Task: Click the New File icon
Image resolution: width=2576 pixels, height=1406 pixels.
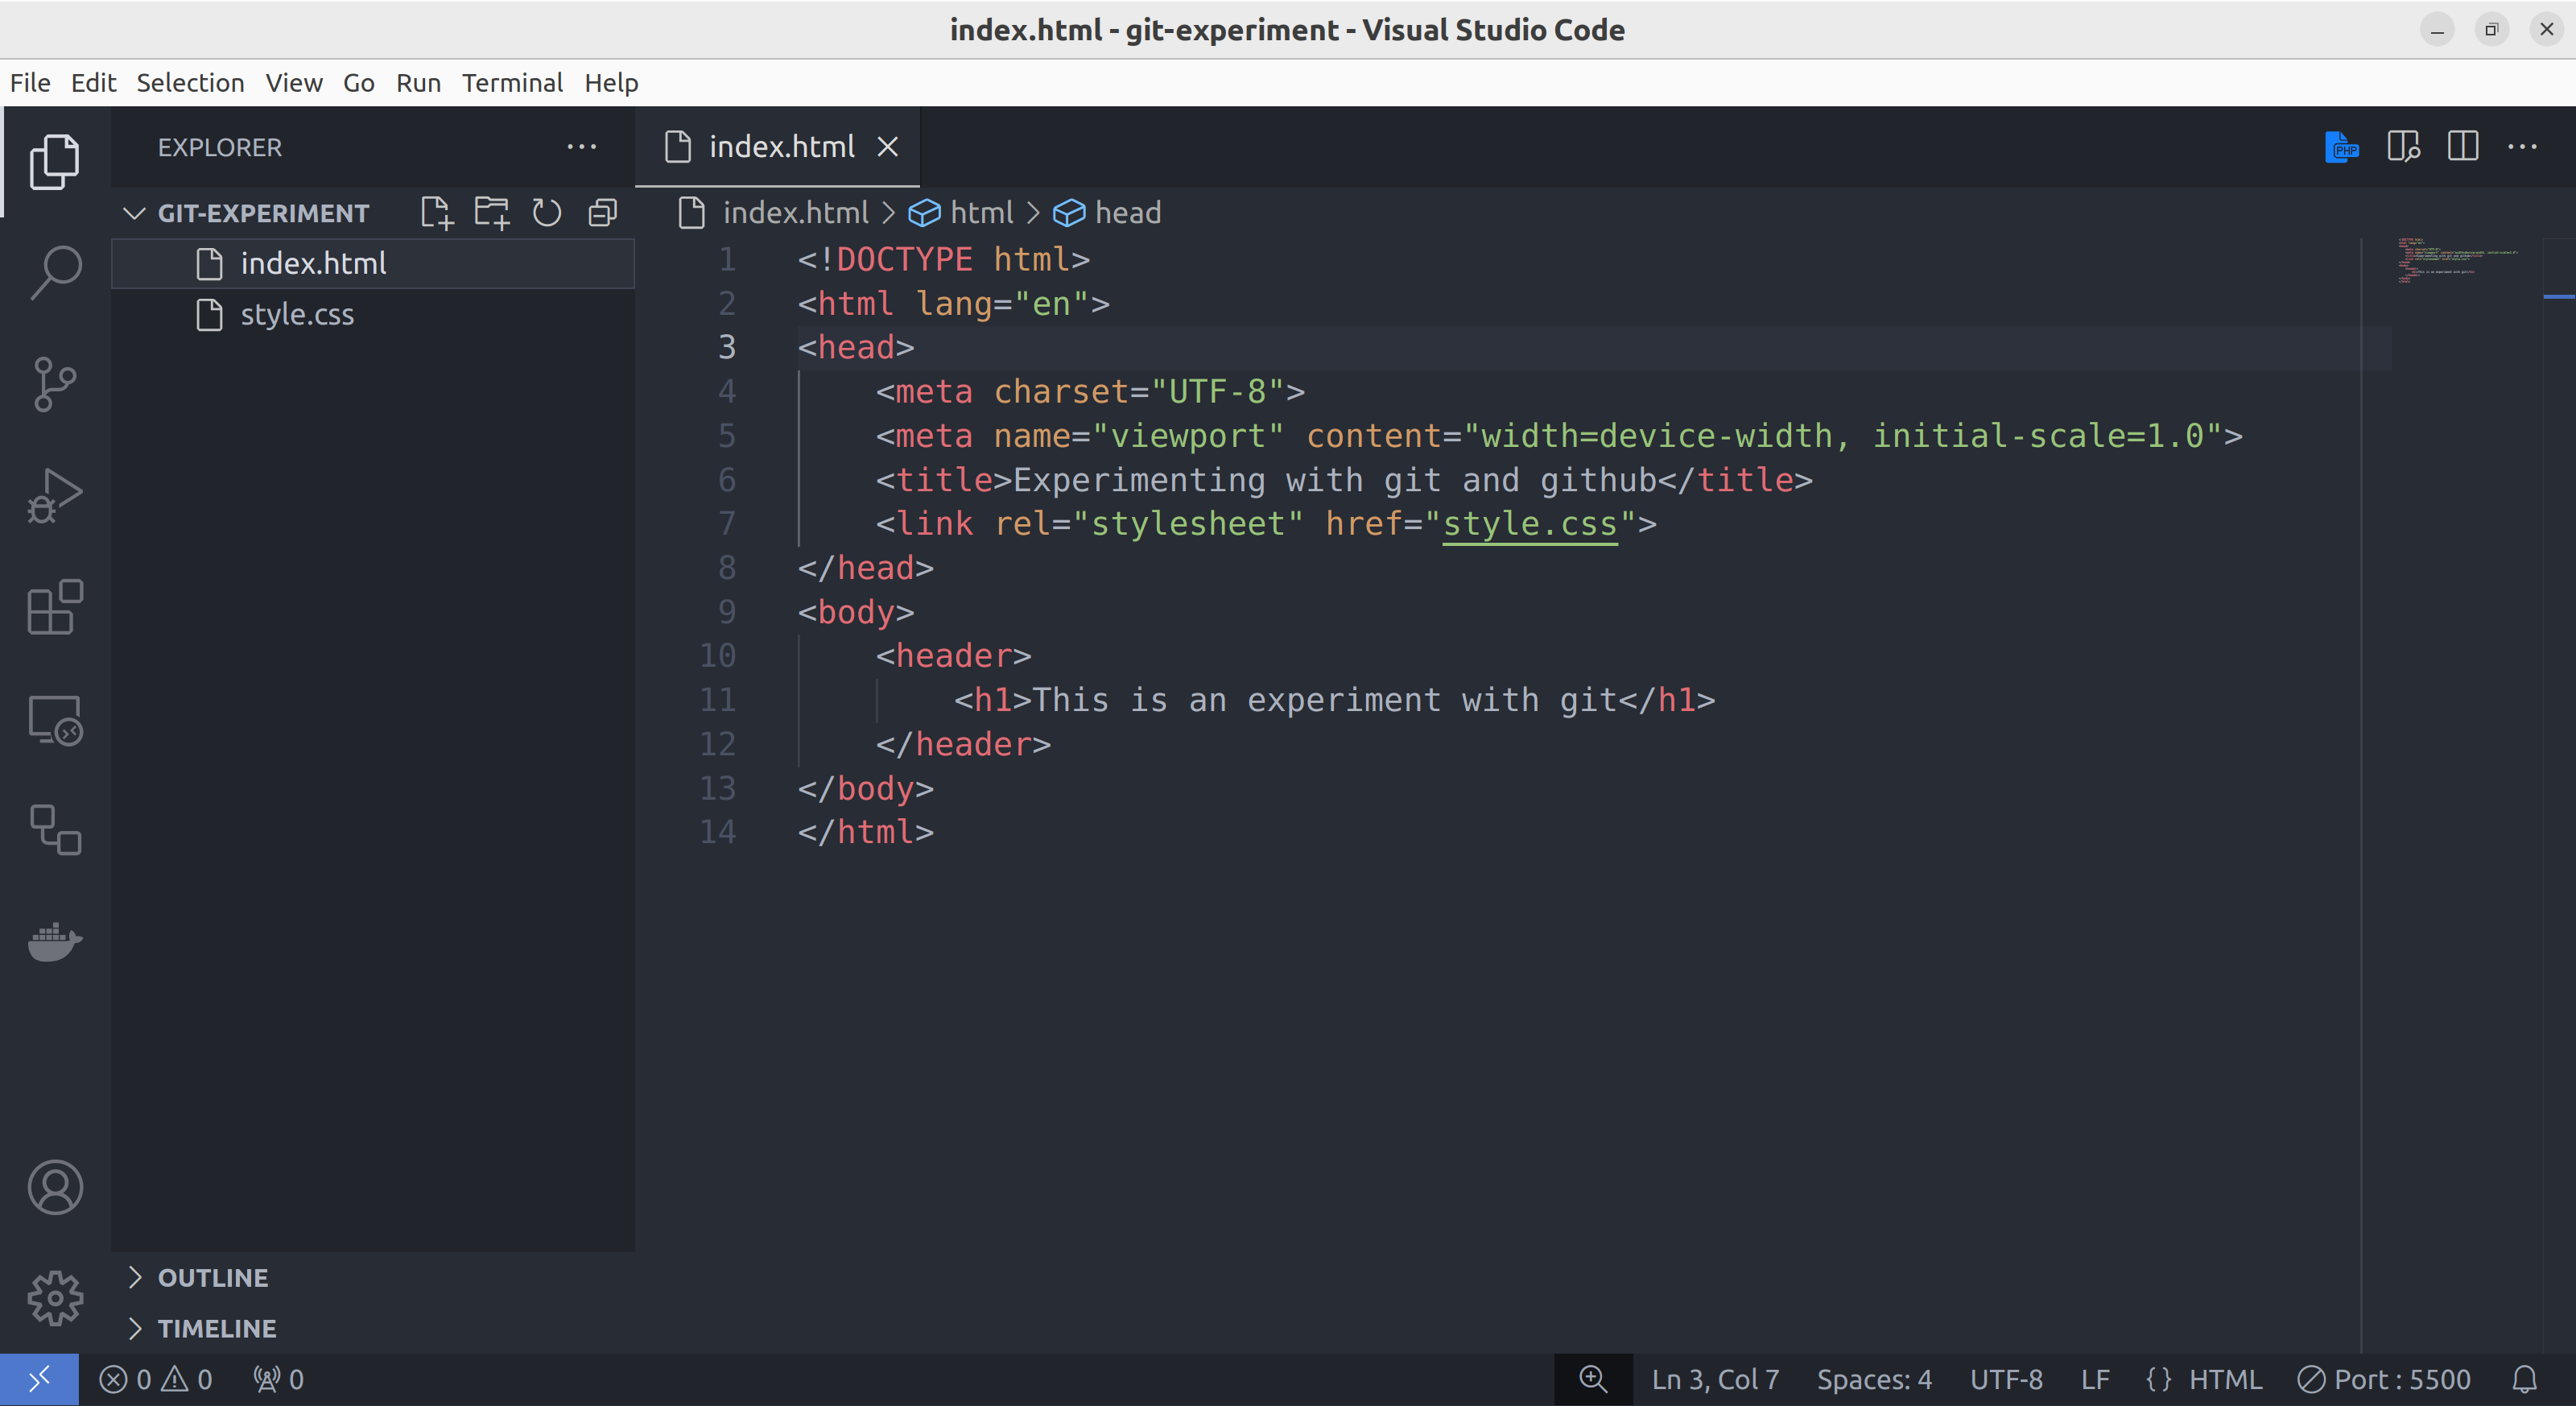Action: [x=437, y=213]
